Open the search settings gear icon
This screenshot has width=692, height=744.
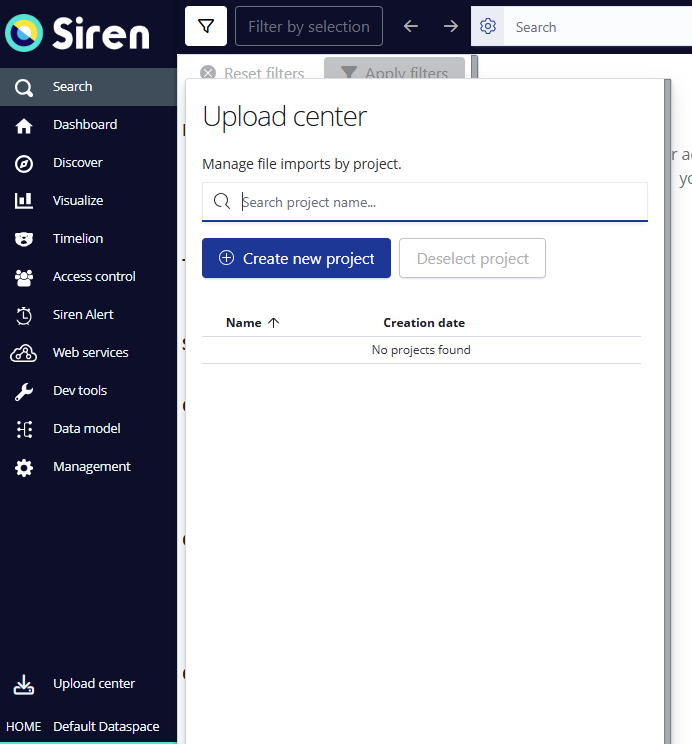[488, 27]
